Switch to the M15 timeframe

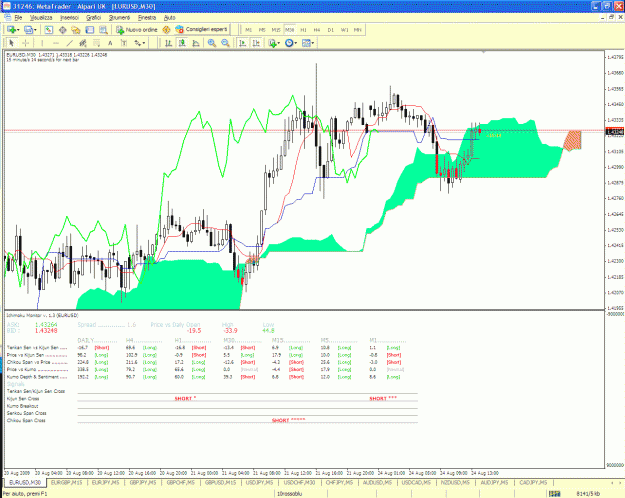276,30
